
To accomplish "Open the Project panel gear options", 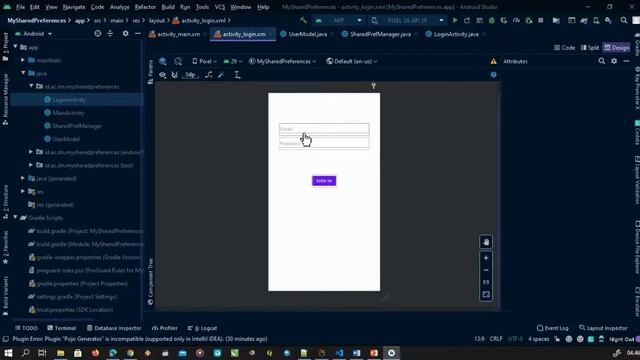I will coord(125,33).
